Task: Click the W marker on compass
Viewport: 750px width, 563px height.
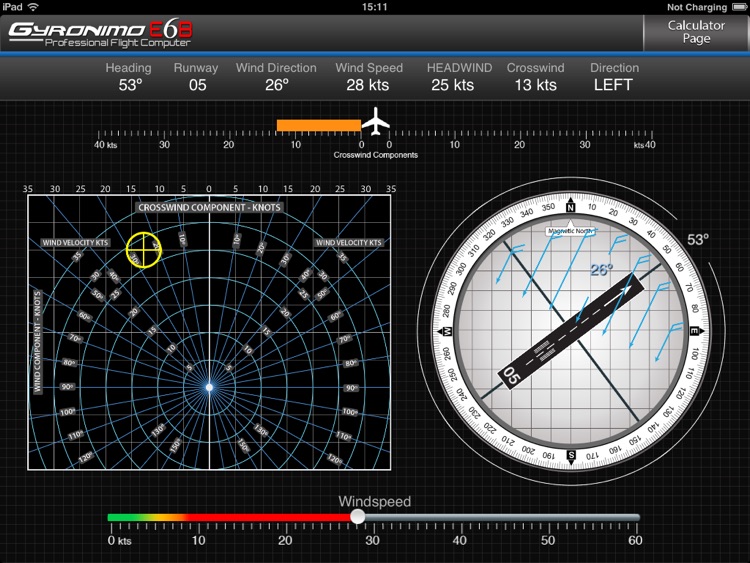Action: coord(447,331)
